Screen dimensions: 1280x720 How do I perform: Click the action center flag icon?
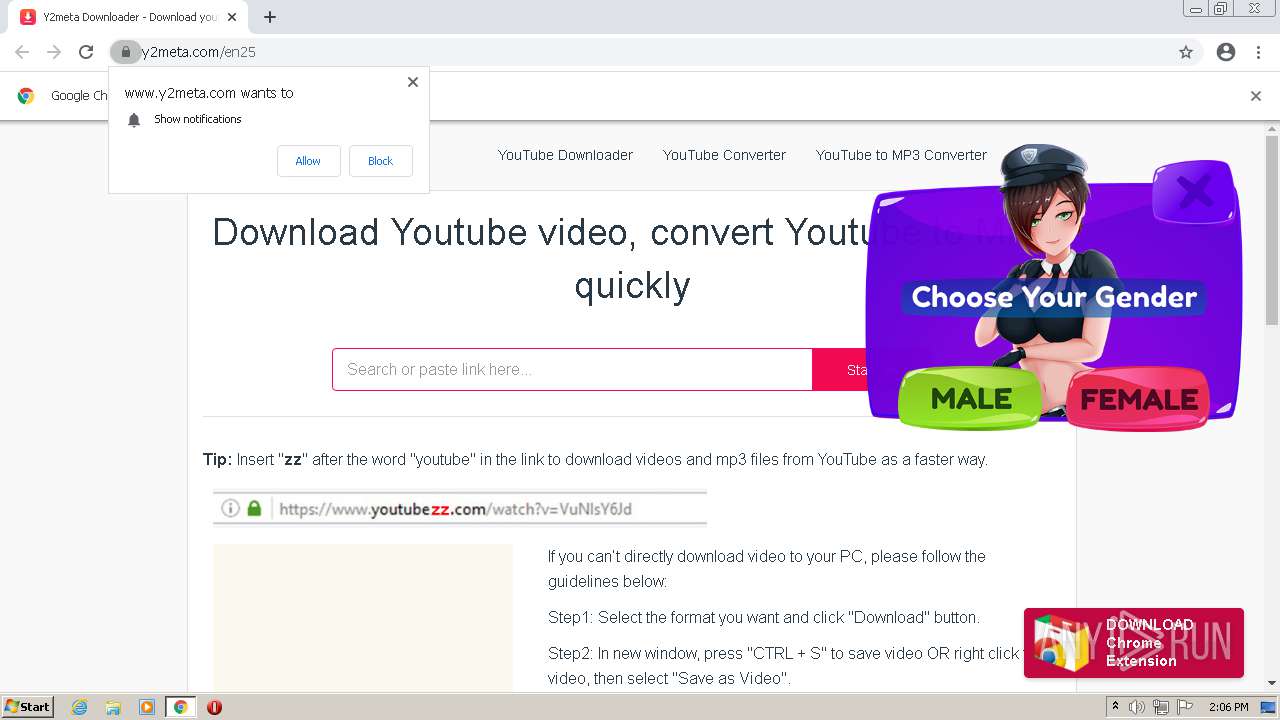[1184, 707]
